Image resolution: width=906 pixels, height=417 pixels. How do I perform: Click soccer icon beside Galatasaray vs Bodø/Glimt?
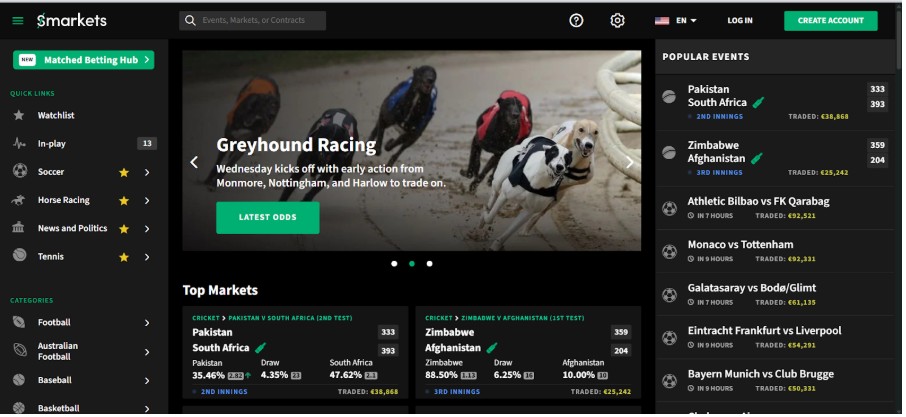click(x=669, y=295)
